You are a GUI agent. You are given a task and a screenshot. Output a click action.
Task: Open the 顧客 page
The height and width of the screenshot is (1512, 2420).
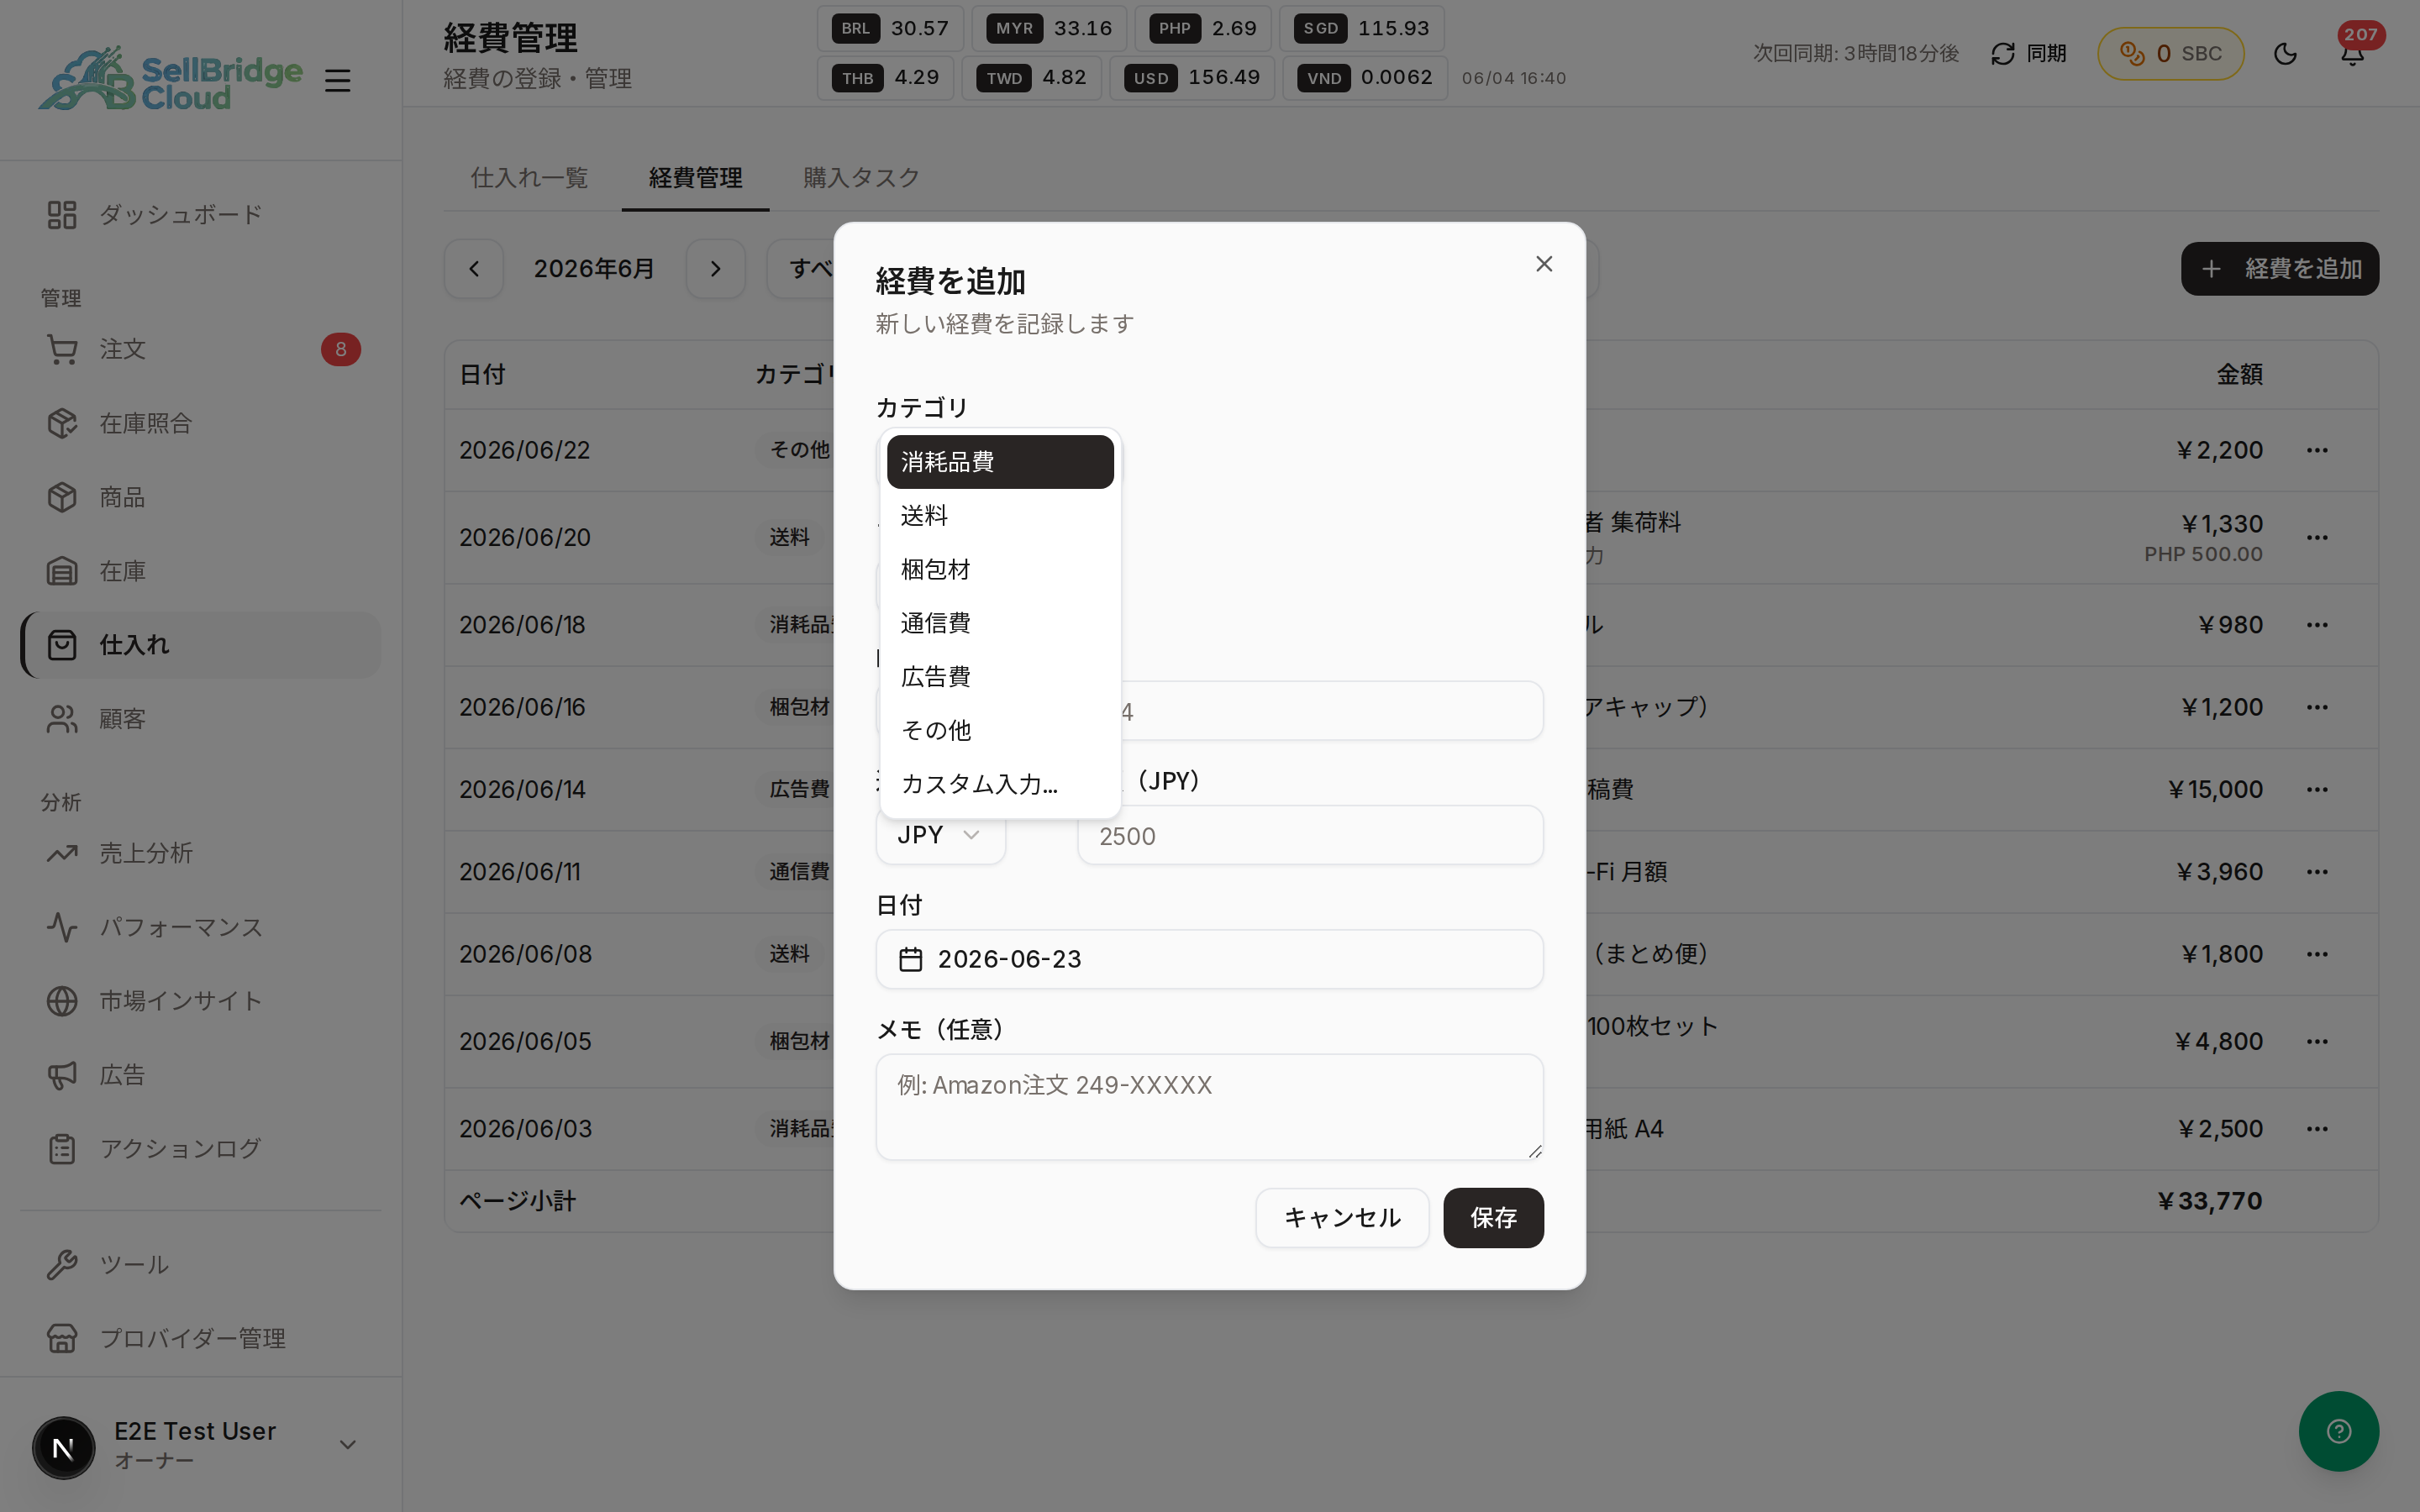click(x=200, y=719)
